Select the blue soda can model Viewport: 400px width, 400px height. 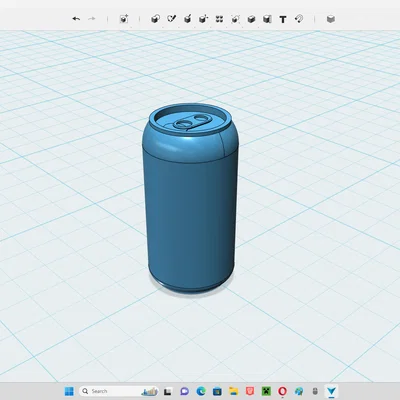click(x=190, y=200)
